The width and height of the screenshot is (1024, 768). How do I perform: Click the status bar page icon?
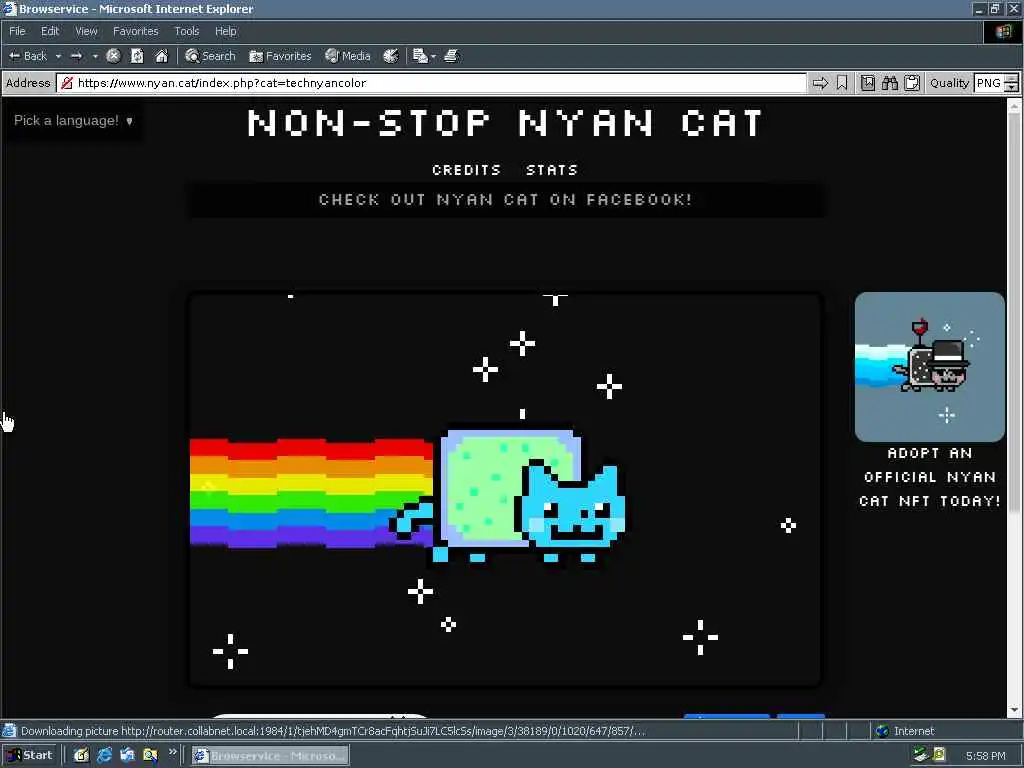[x=9, y=731]
